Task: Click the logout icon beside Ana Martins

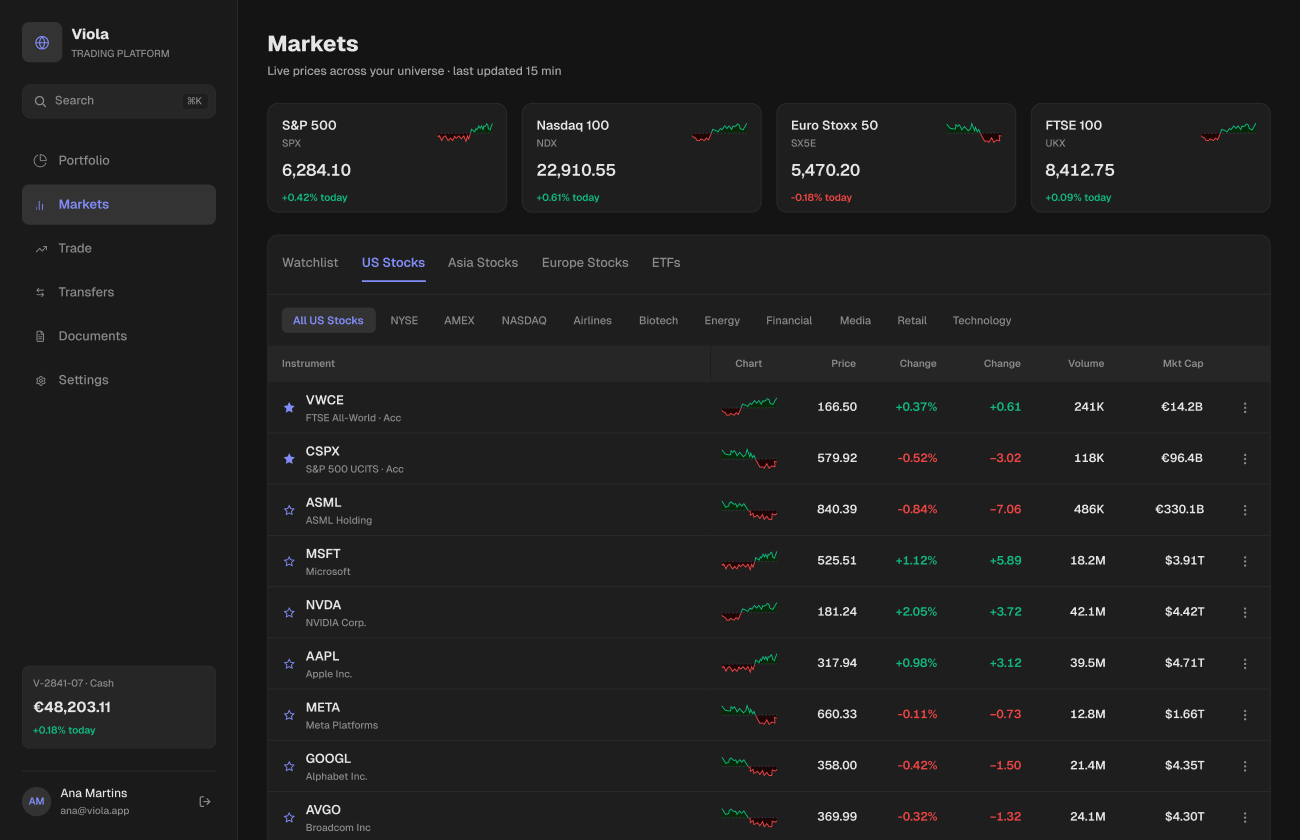Action: 205,801
